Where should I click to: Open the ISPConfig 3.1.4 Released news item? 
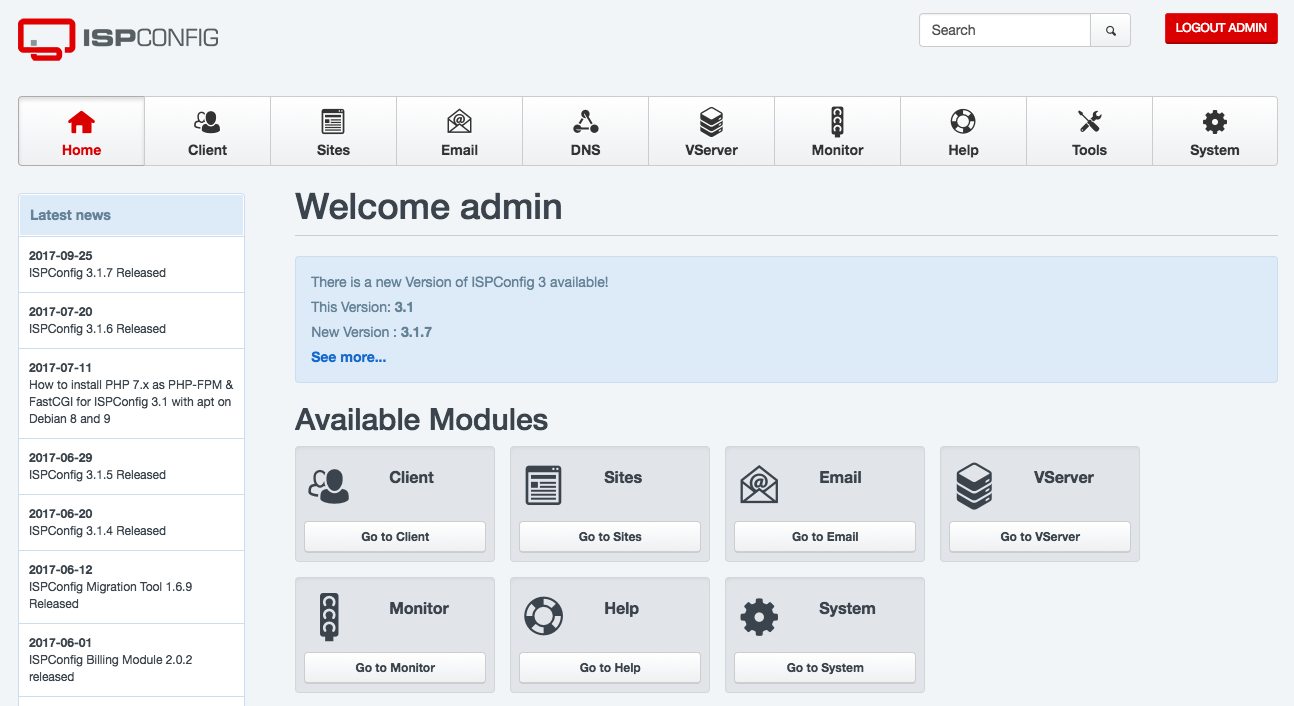coord(131,522)
